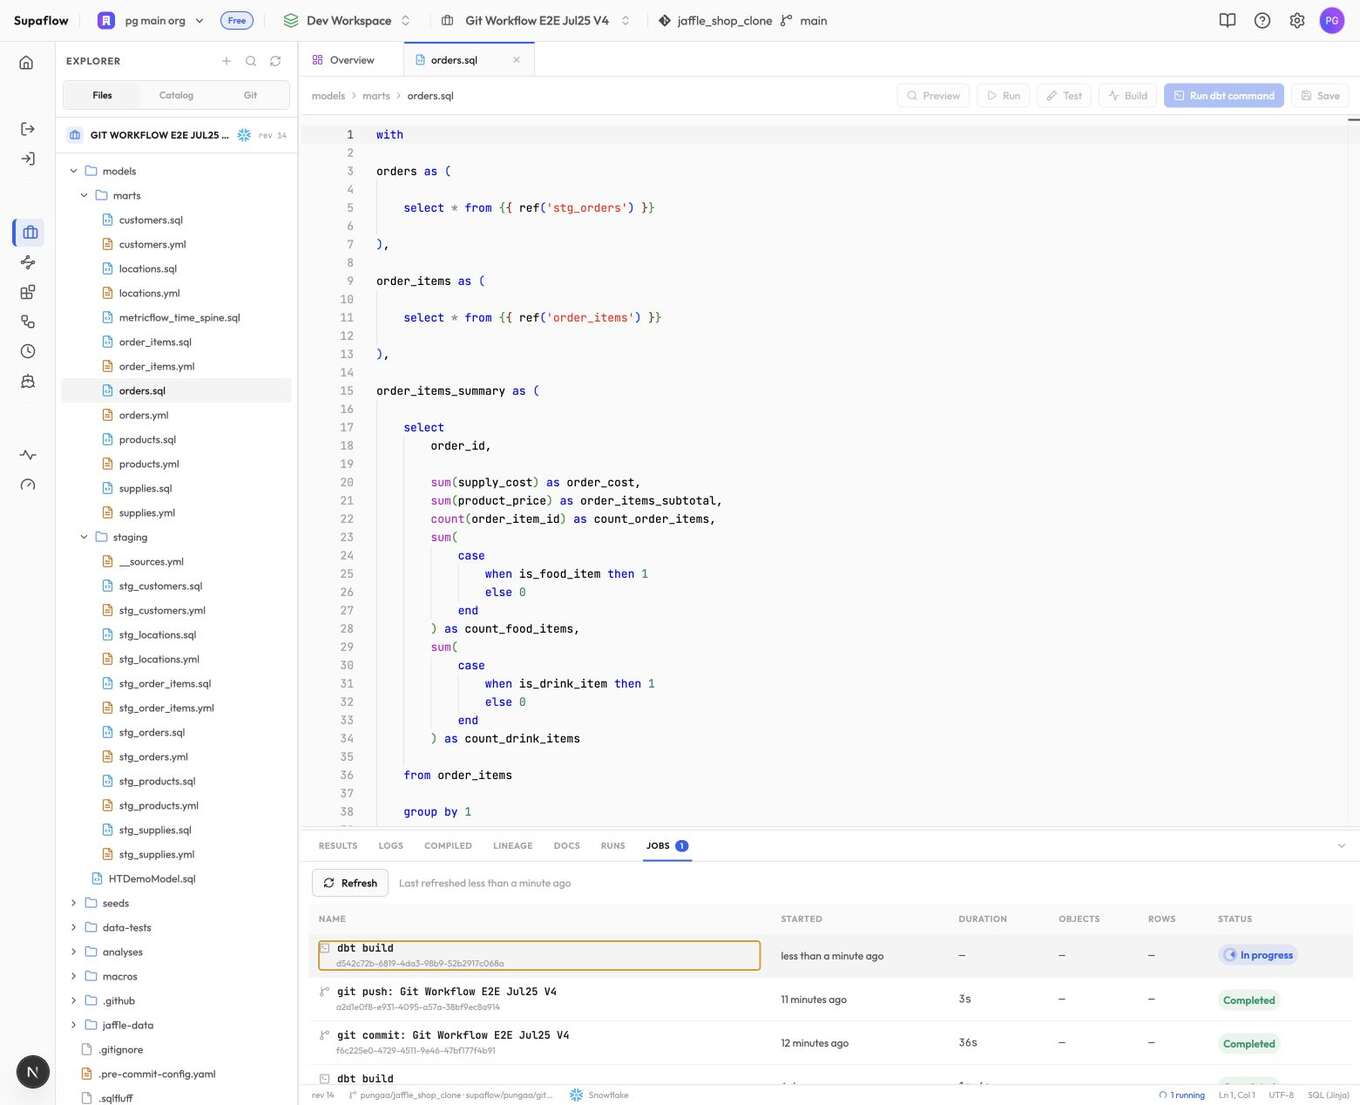This screenshot has height=1105, width=1360.
Task: Click the Snowflake icon beside project name
Action: point(244,135)
